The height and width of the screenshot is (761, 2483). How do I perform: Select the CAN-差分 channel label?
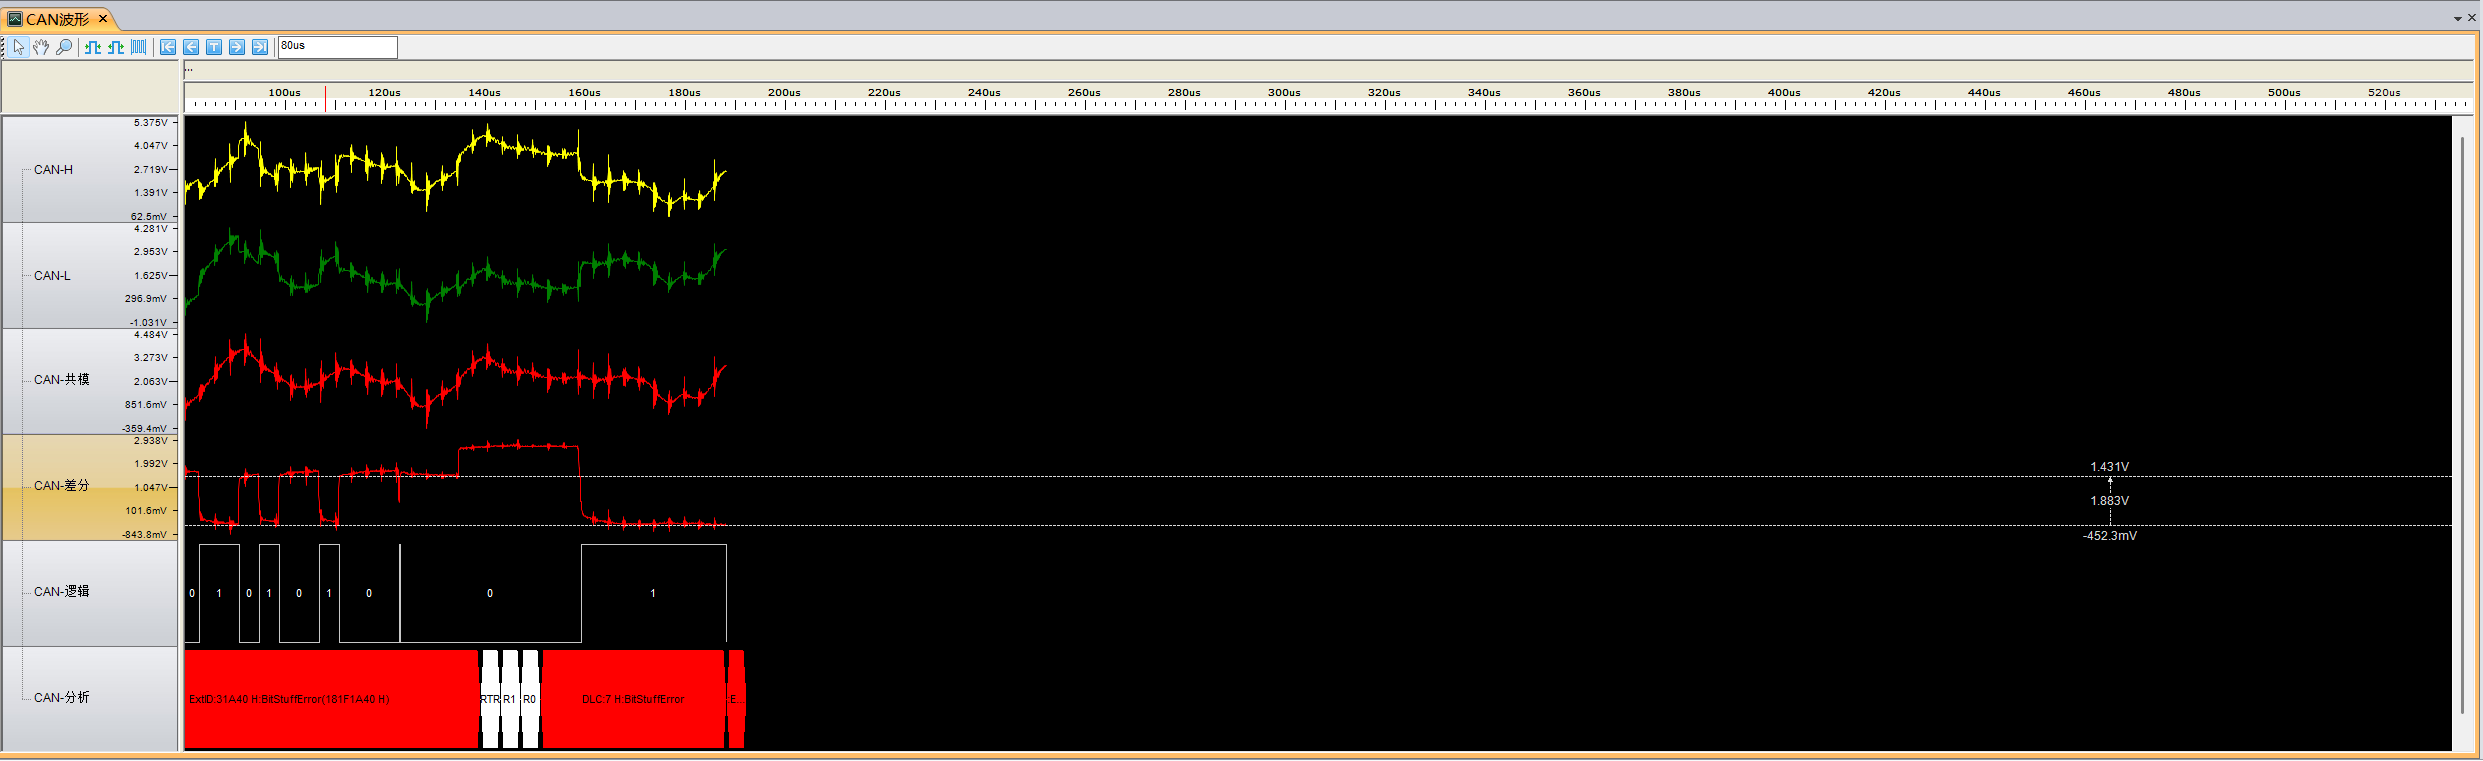61,486
